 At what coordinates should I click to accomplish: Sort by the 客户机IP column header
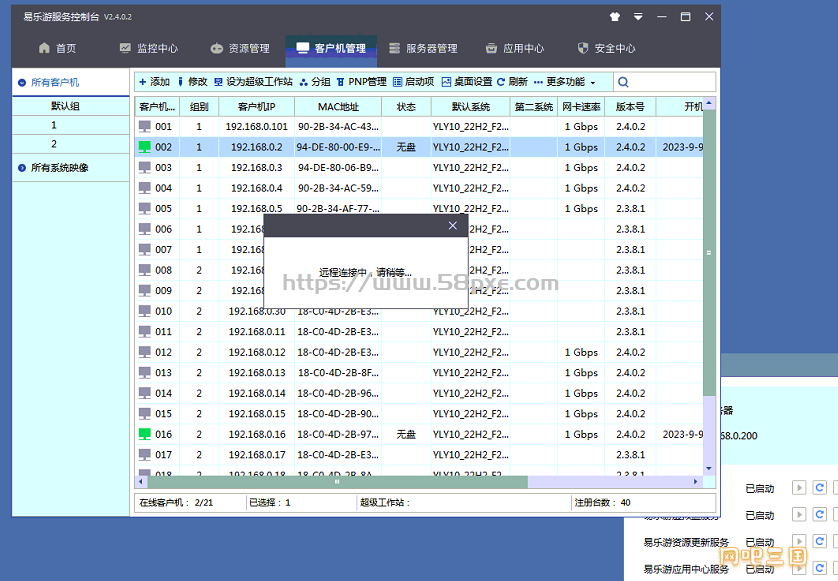[257, 107]
